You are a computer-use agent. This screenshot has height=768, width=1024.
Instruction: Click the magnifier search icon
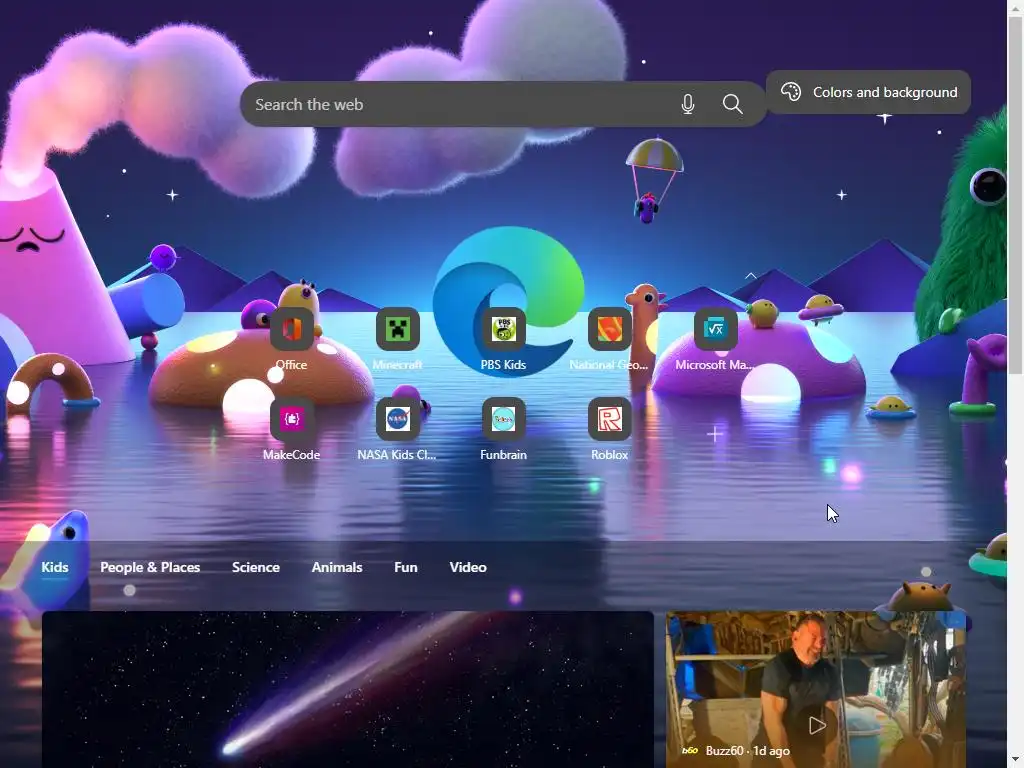pyautogui.click(x=733, y=104)
